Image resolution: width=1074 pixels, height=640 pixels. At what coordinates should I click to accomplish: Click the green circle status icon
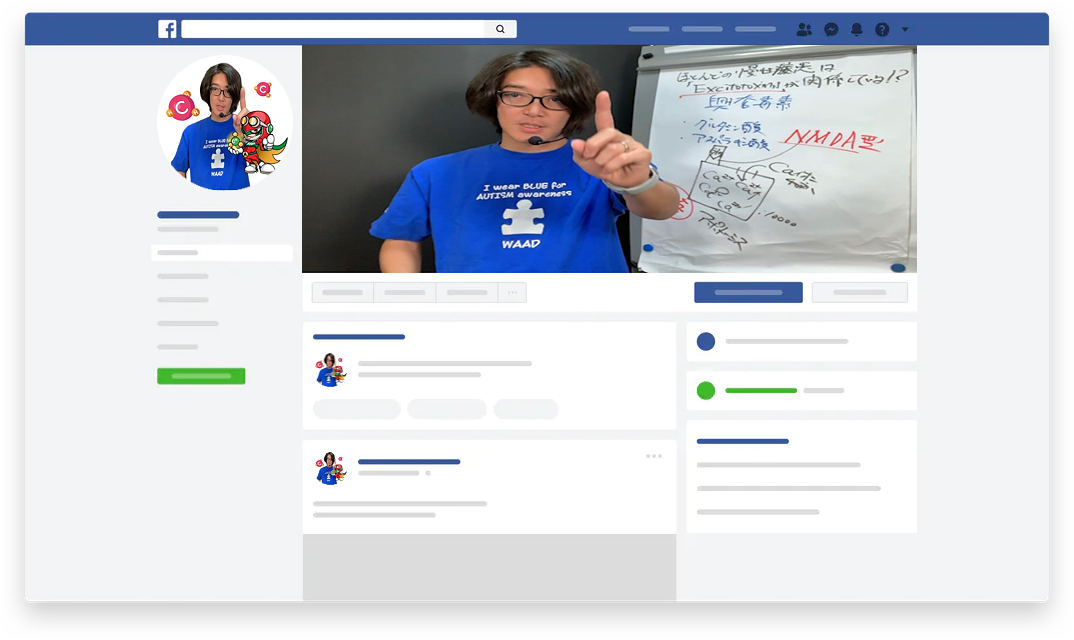tap(706, 390)
